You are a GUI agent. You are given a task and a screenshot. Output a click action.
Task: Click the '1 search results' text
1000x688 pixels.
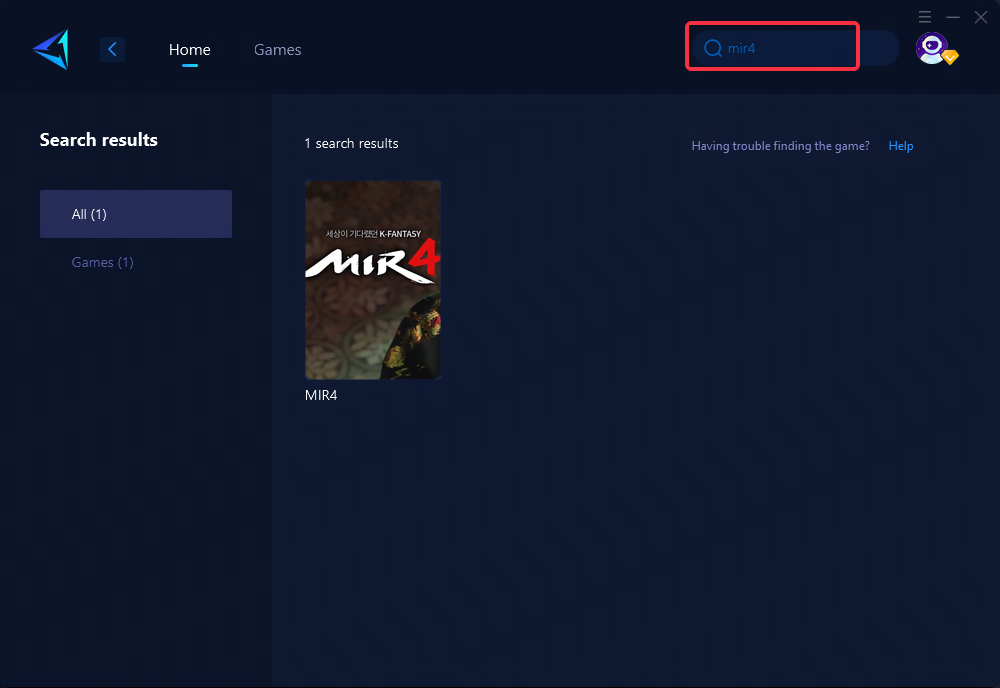tap(351, 143)
